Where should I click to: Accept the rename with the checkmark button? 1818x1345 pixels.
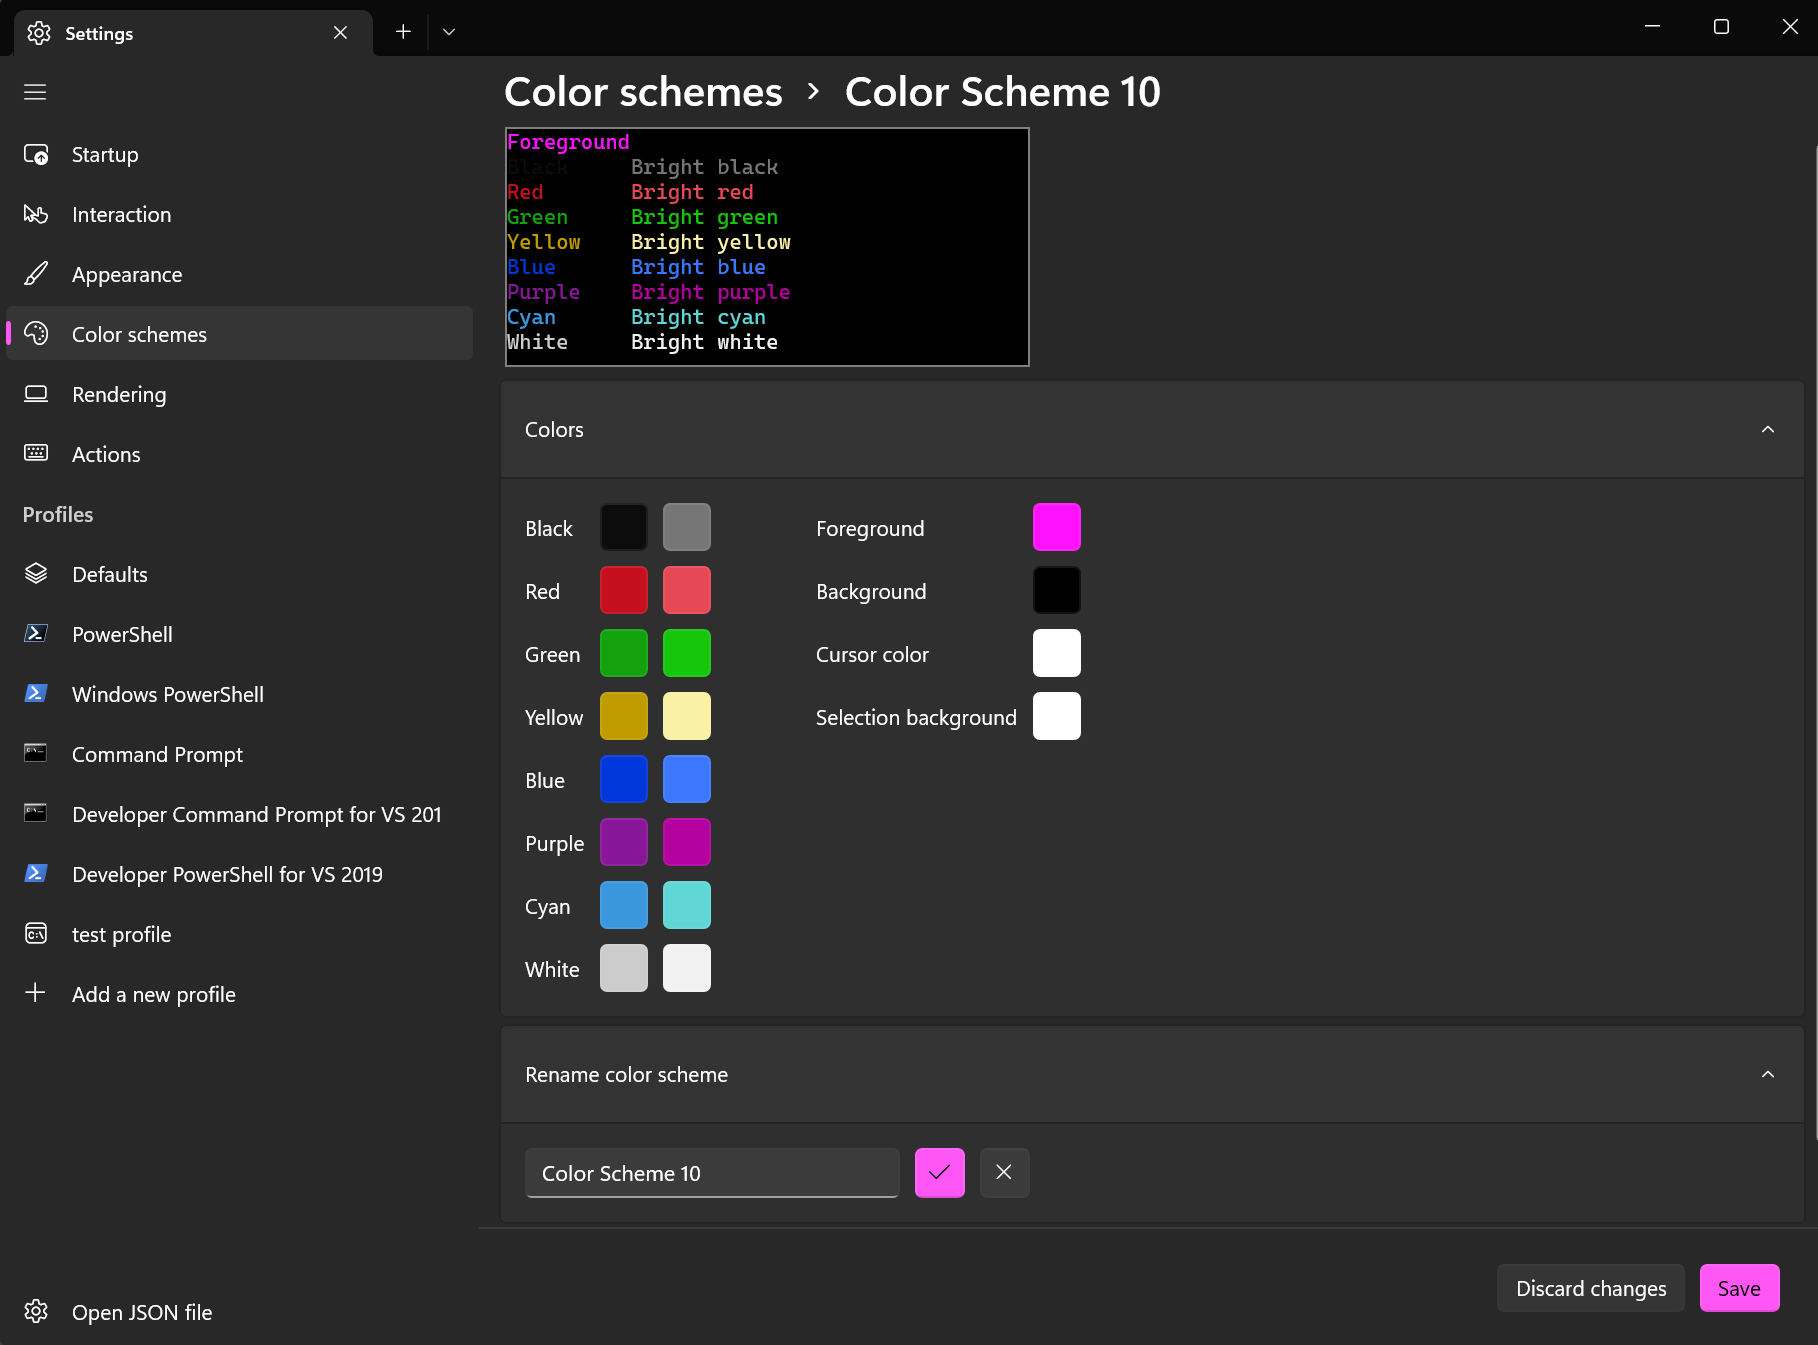click(940, 1173)
